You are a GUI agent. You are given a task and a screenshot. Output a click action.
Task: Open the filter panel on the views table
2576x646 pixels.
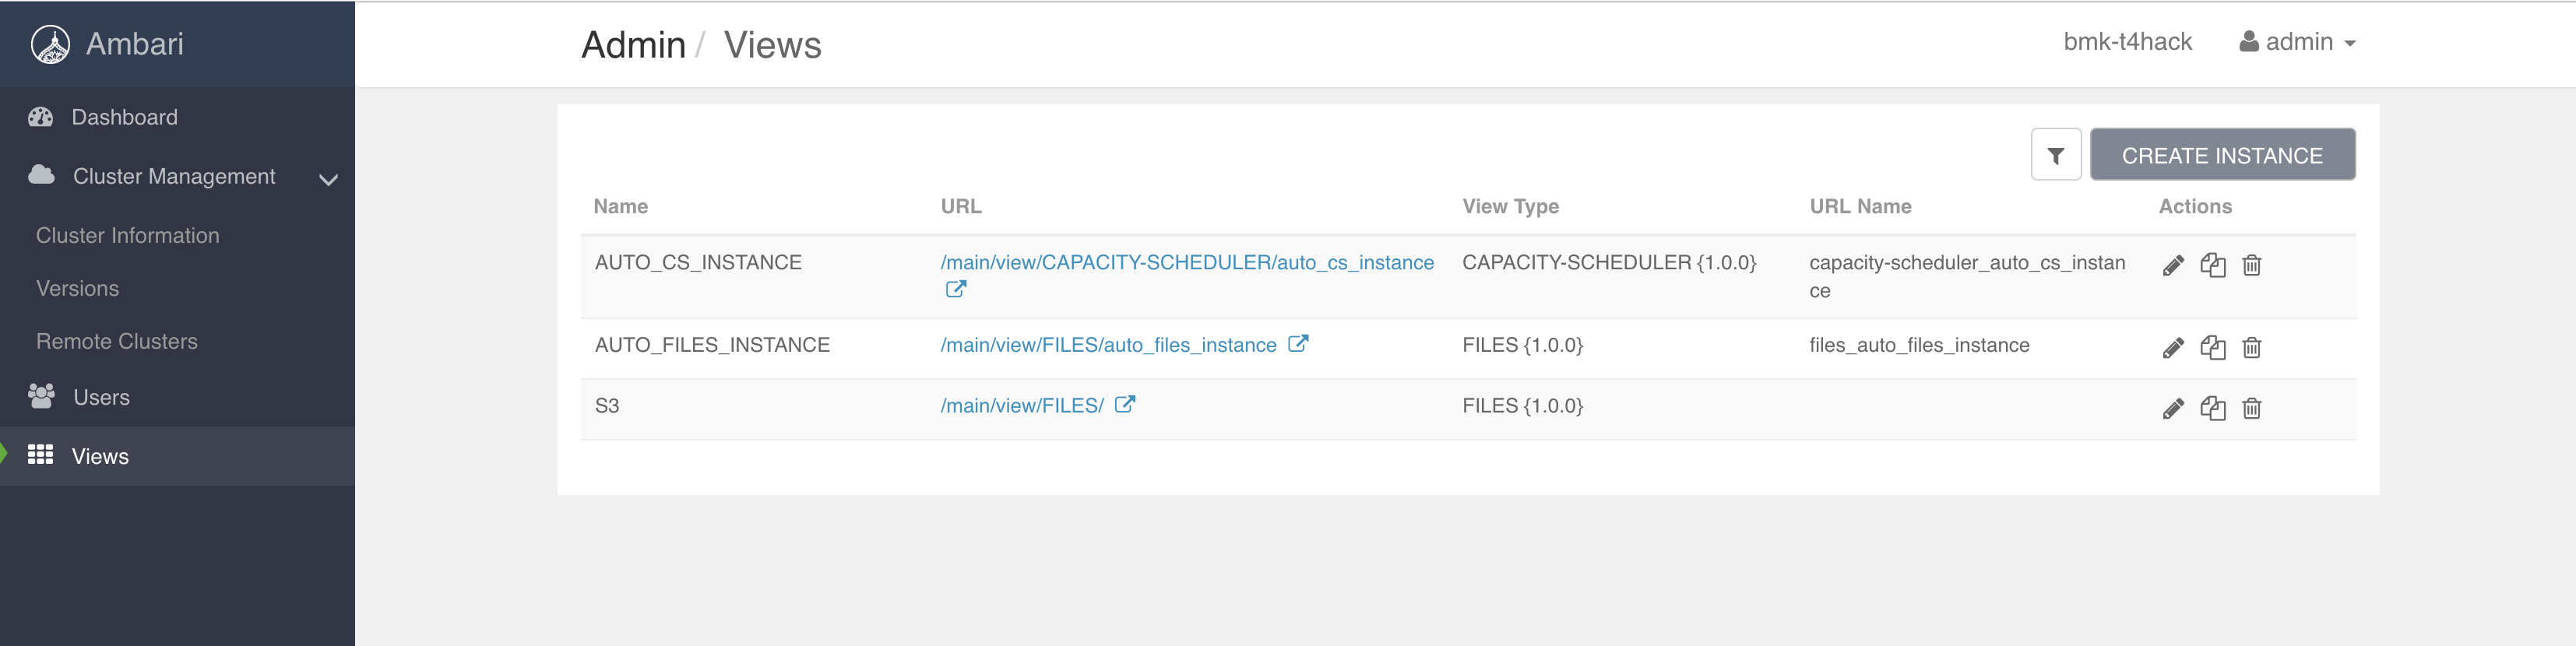[2056, 154]
